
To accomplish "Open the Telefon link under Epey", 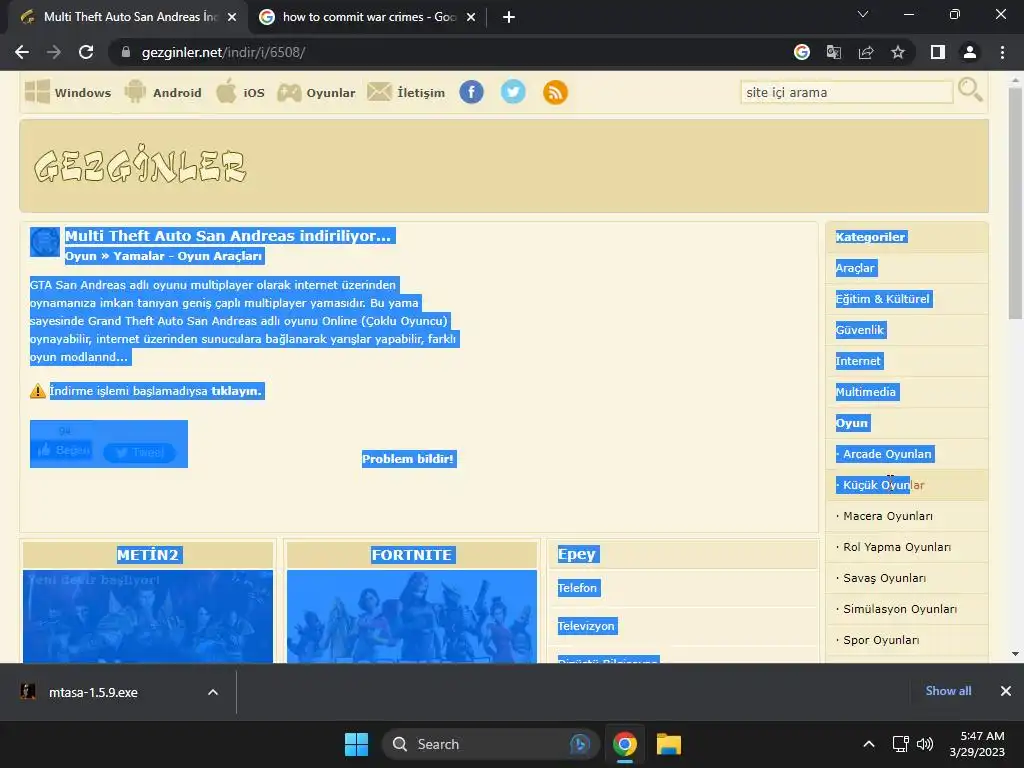I will pos(577,588).
